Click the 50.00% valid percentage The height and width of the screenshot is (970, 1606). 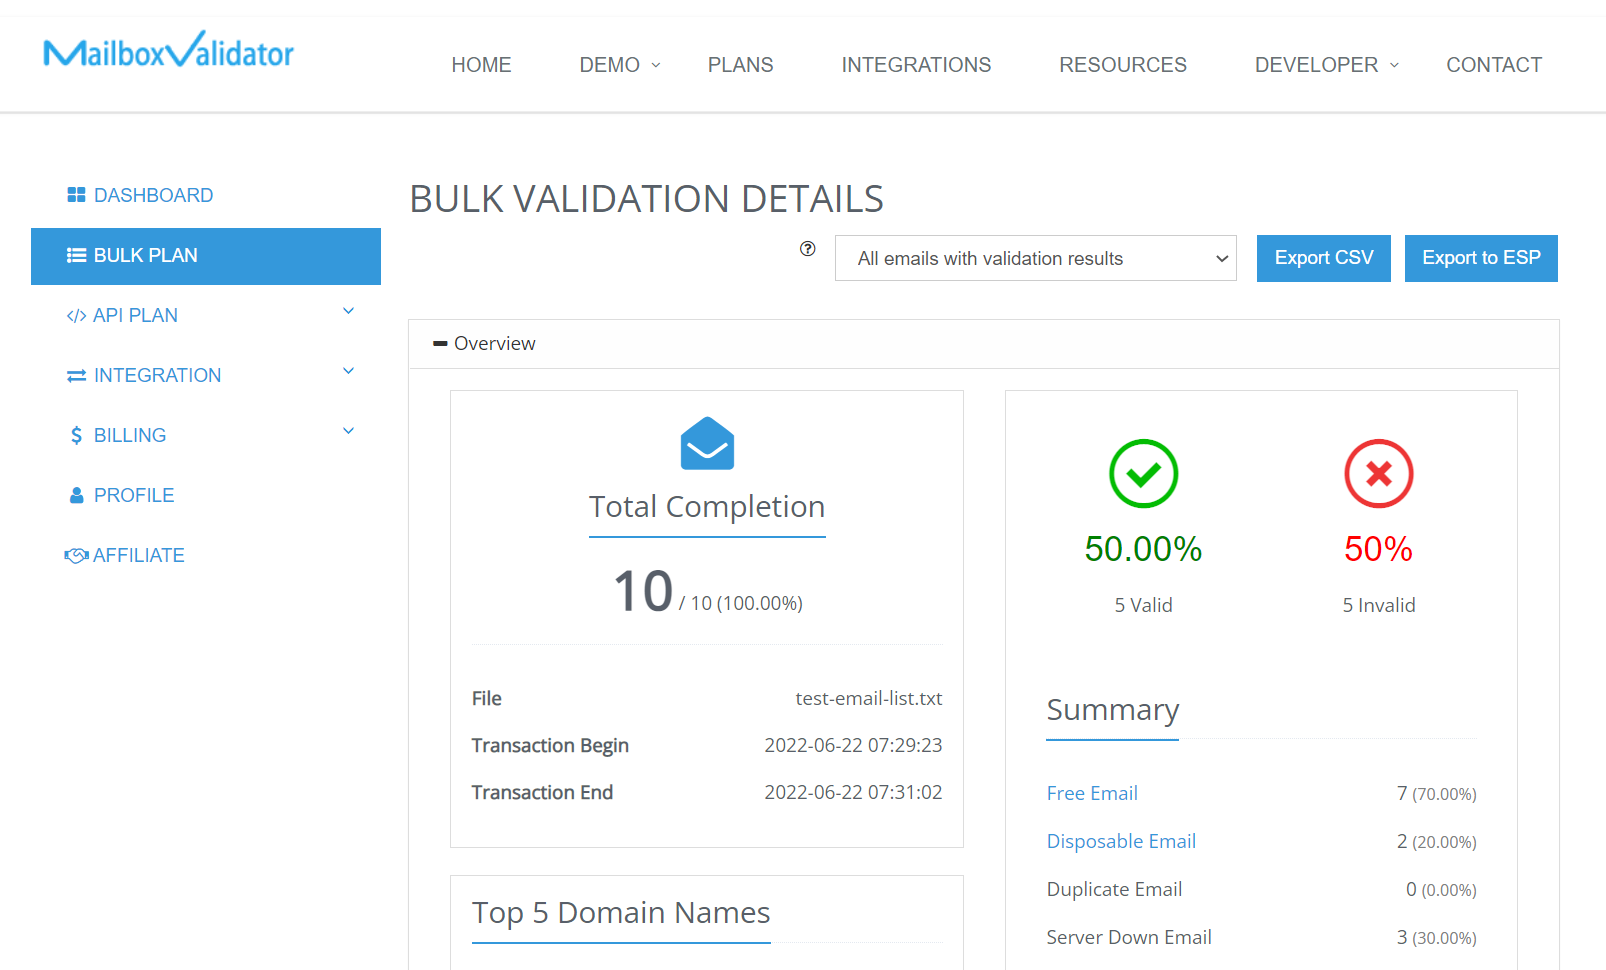(1143, 549)
